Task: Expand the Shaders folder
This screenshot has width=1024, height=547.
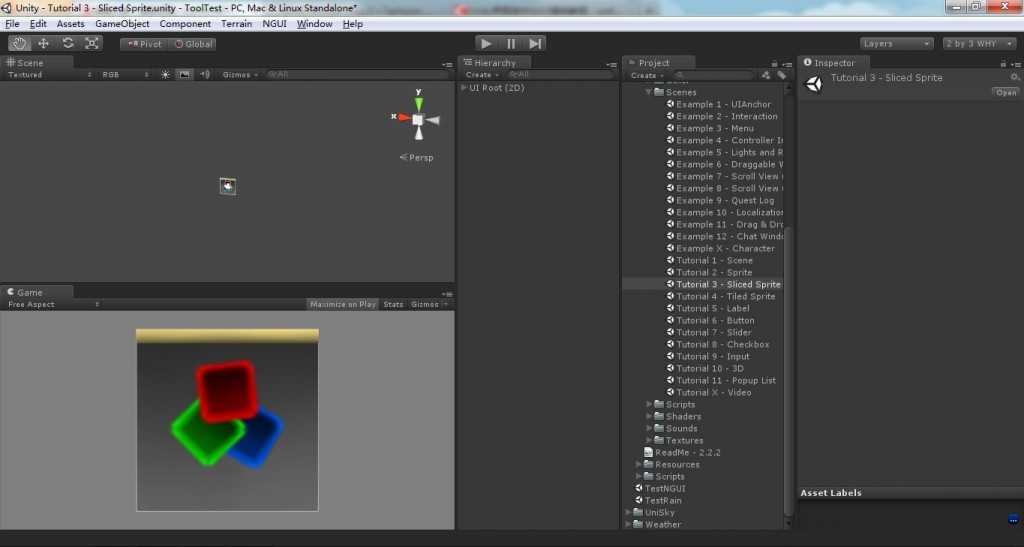Action: [x=648, y=416]
